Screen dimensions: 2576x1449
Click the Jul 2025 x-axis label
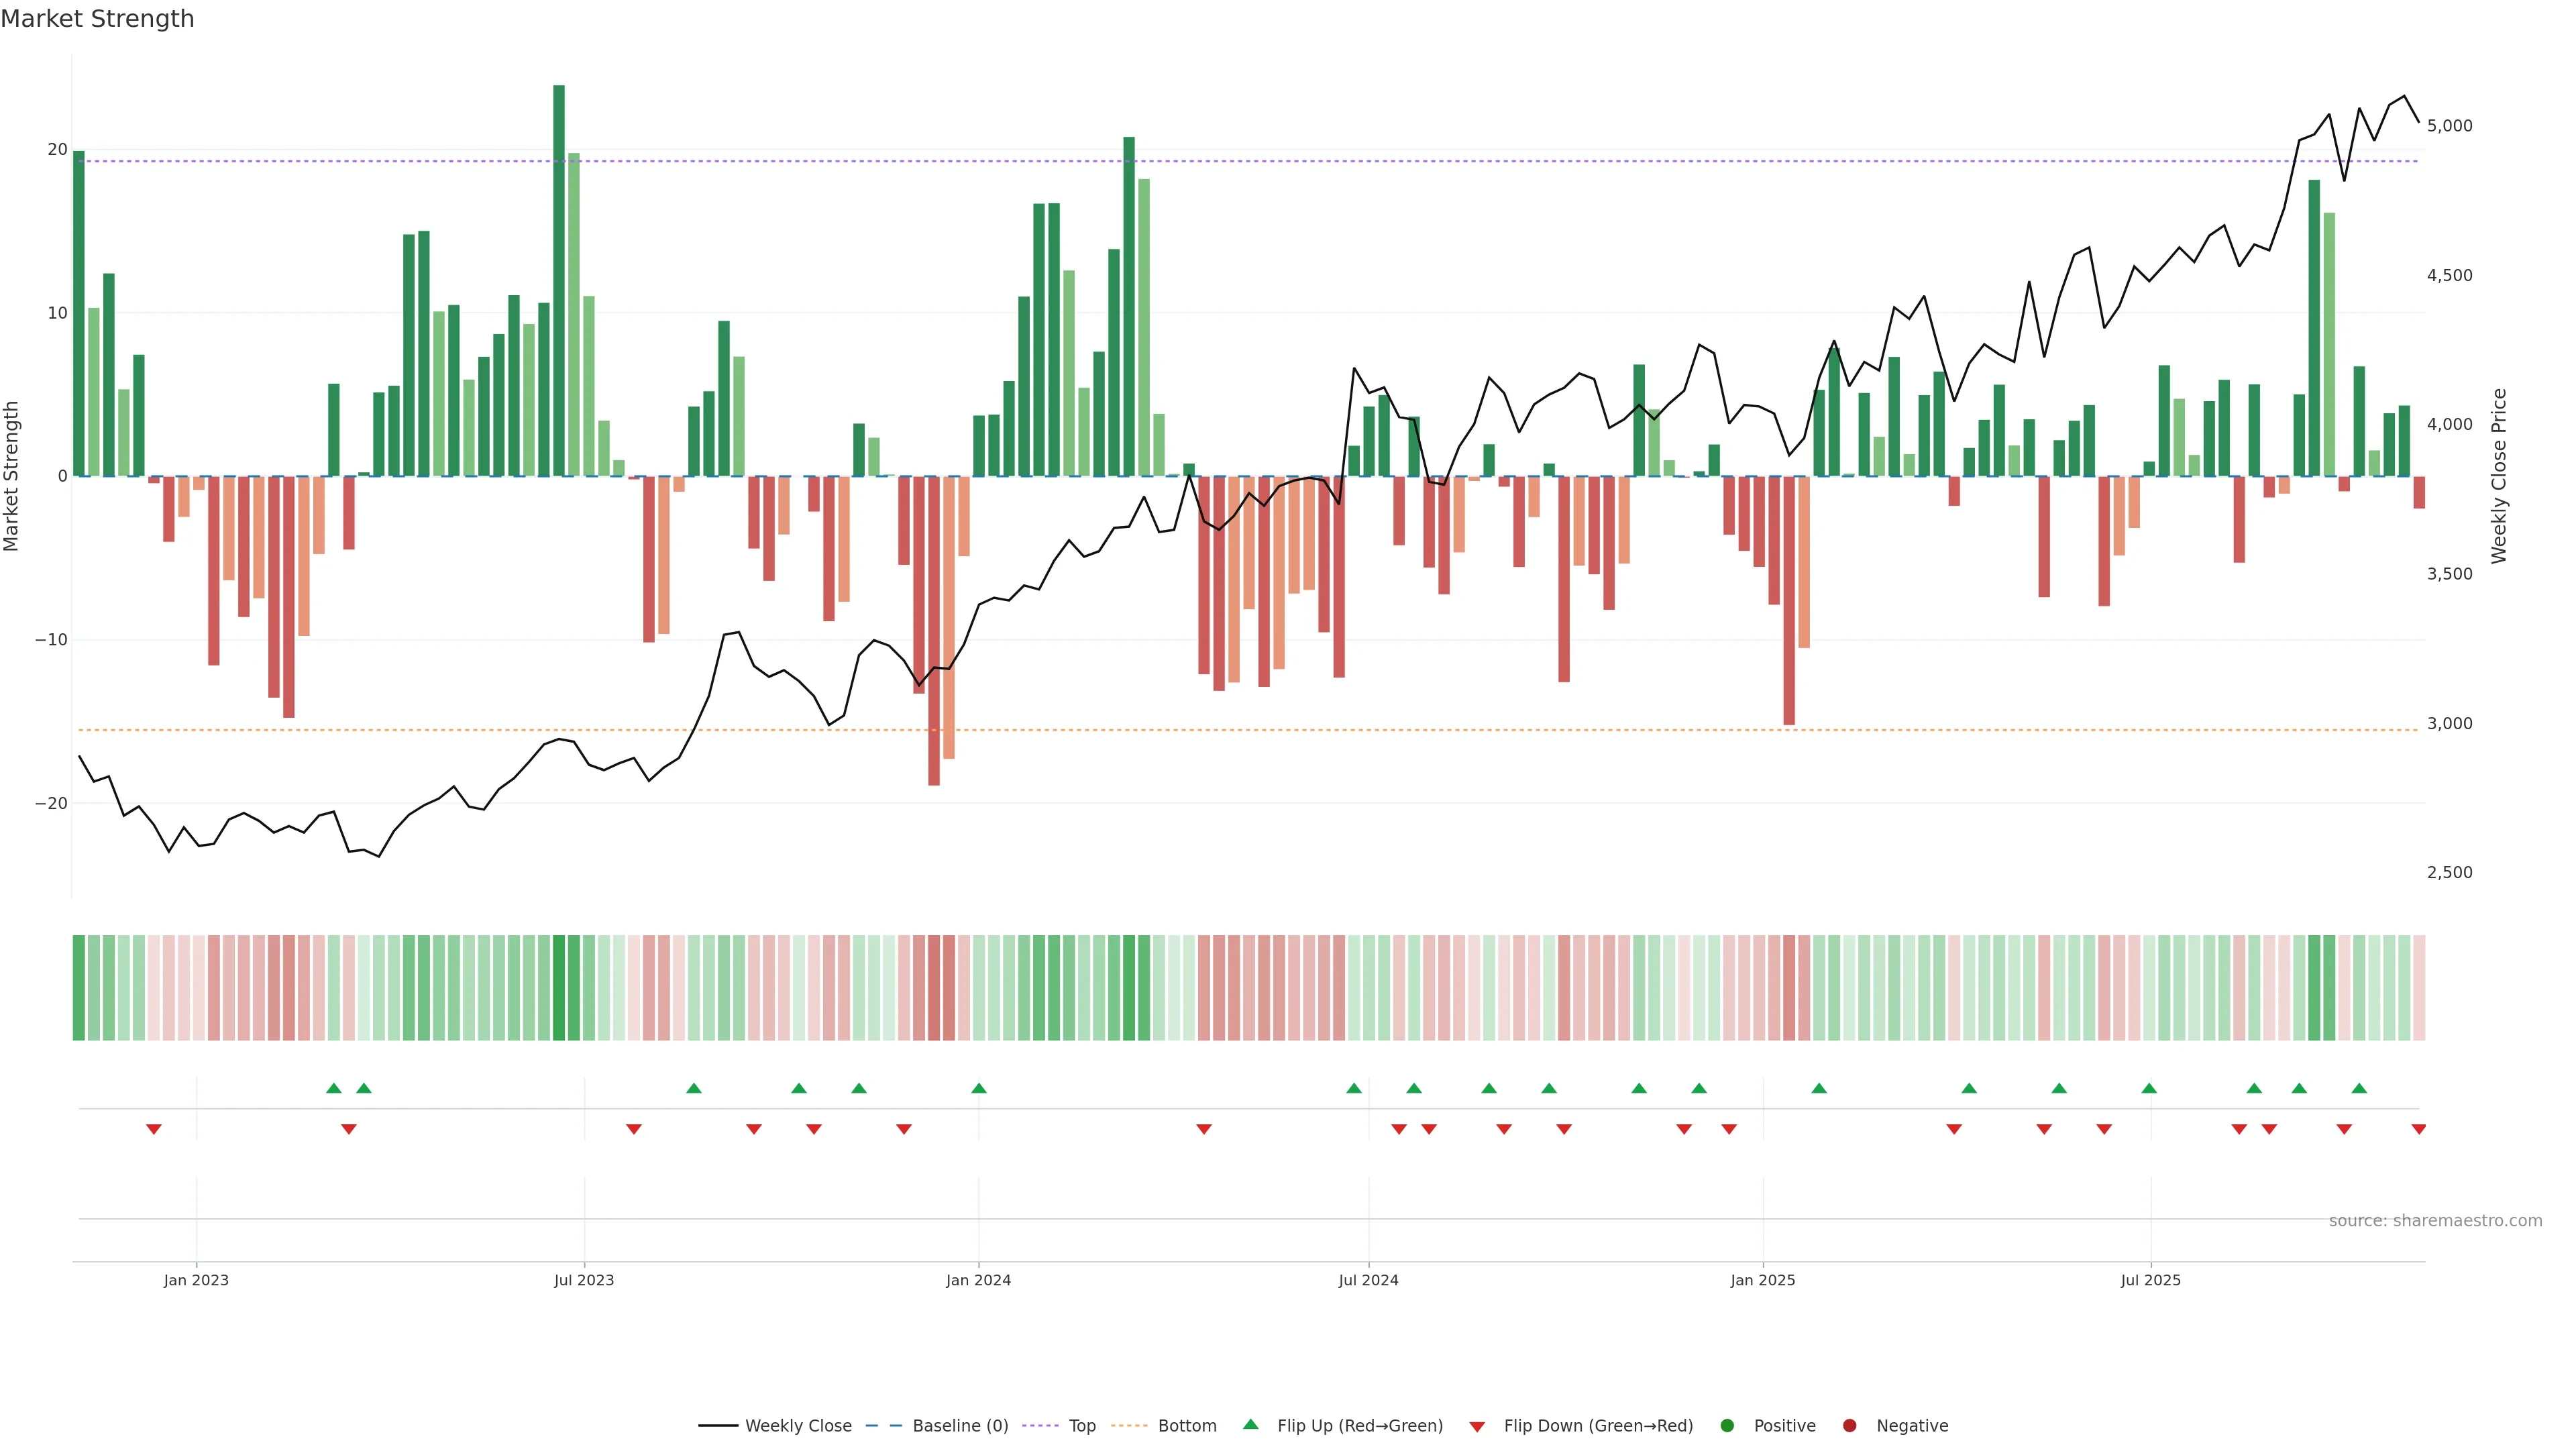coord(2150,1280)
